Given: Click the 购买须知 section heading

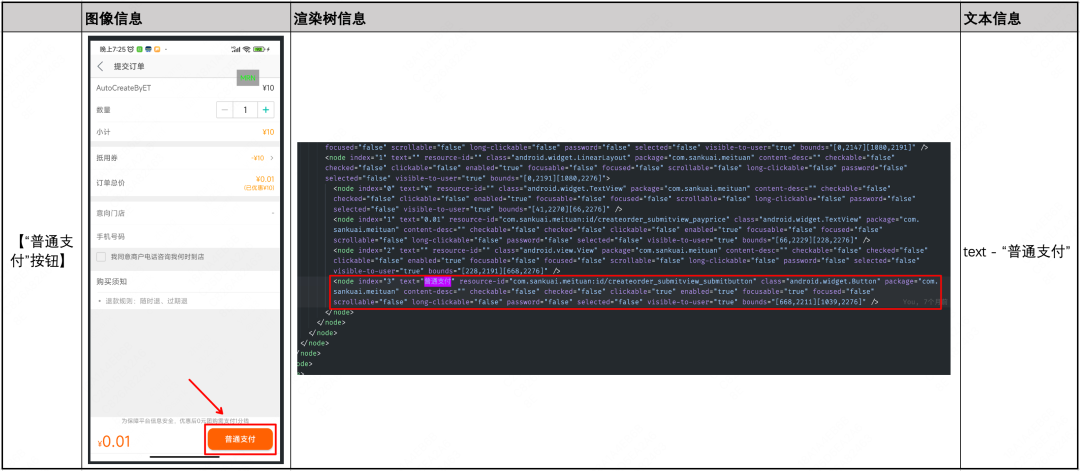Looking at the screenshot, I should [x=112, y=282].
